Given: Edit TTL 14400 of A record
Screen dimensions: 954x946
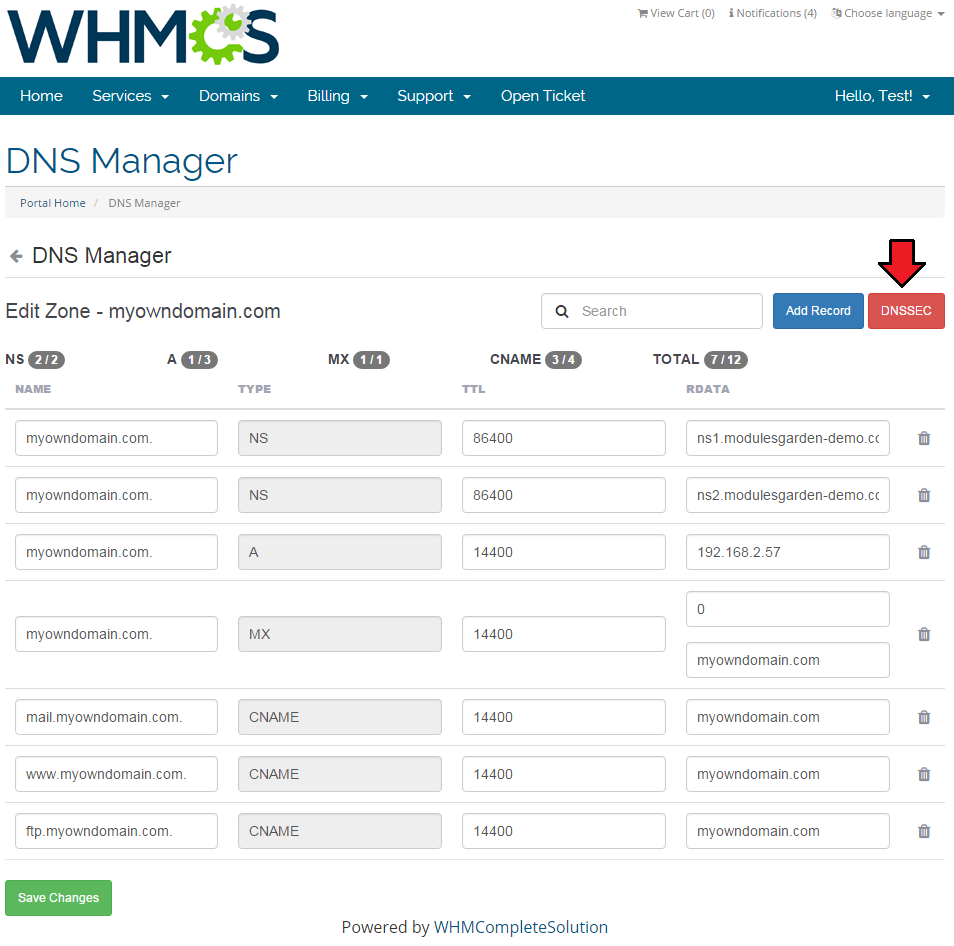Looking at the screenshot, I should pos(563,552).
